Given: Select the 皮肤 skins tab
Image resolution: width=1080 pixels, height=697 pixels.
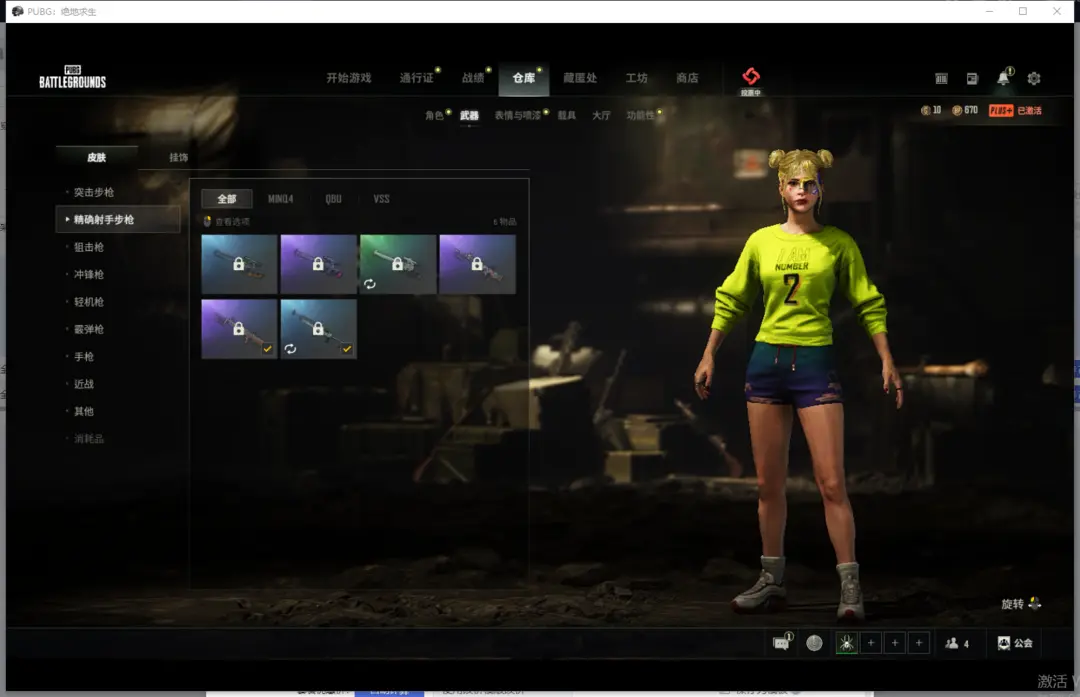Looking at the screenshot, I should [x=96, y=157].
